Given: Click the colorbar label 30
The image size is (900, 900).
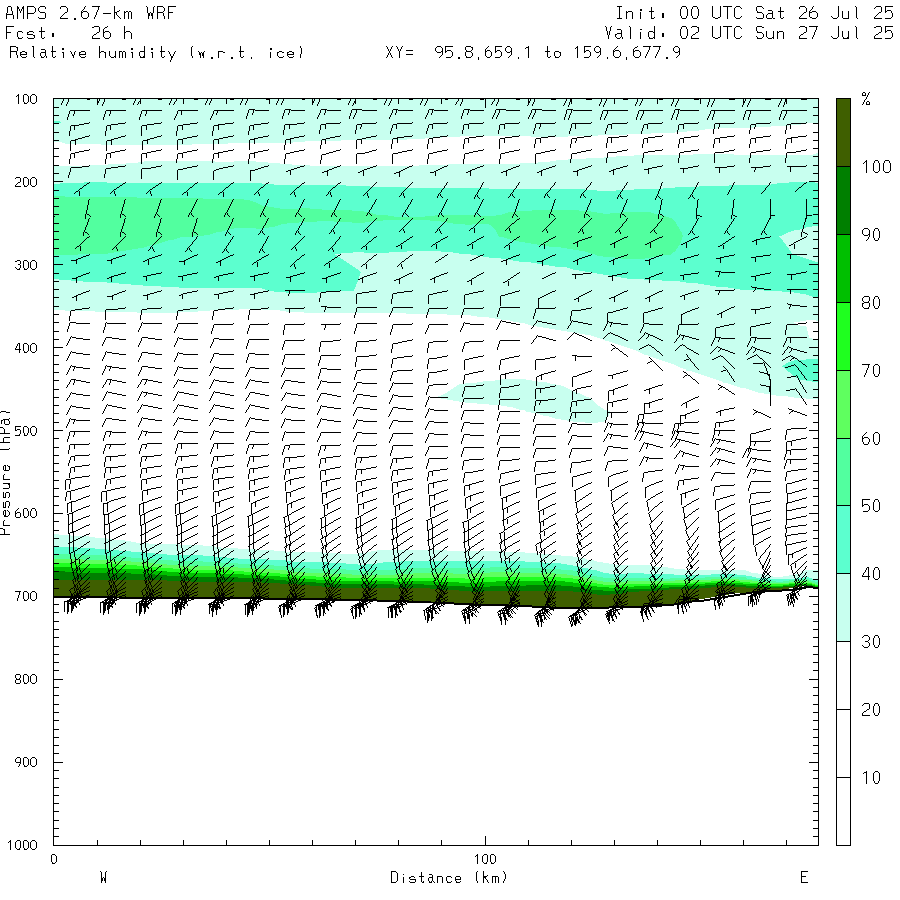Looking at the screenshot, I should [x=871, y=642].
